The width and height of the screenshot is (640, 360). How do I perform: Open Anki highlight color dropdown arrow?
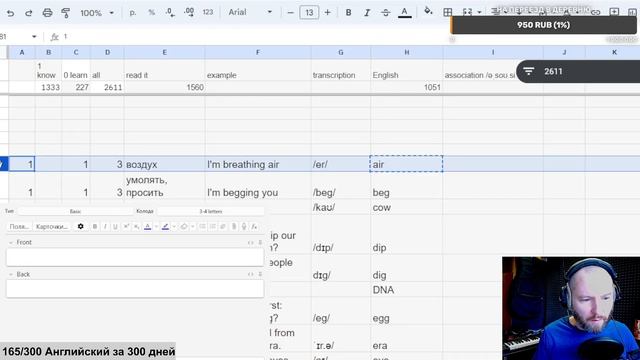click(174, 227)
